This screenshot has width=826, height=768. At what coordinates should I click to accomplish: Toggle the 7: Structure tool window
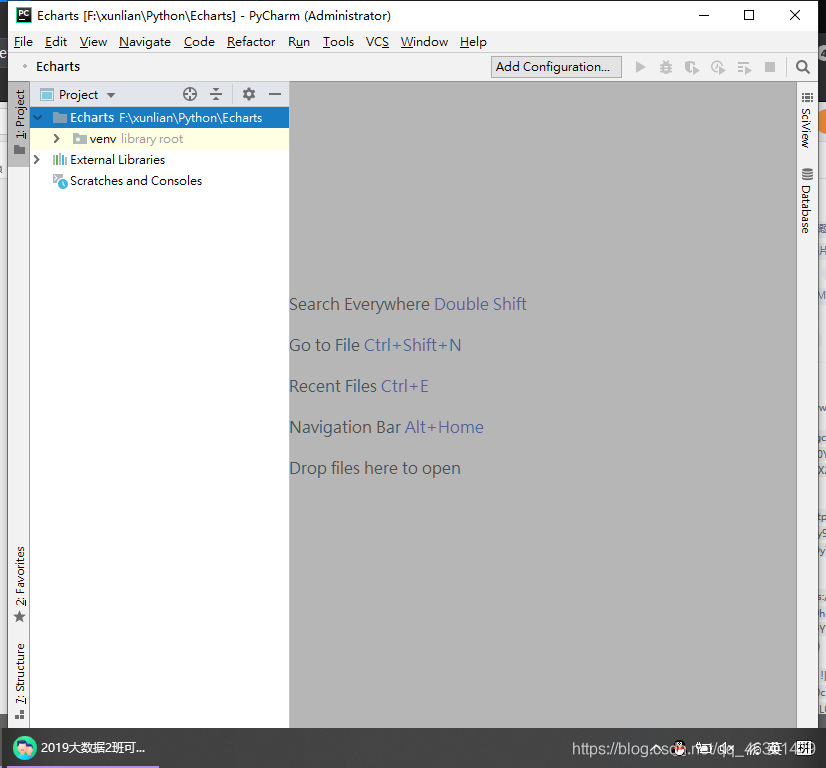(x=19, y=681)
